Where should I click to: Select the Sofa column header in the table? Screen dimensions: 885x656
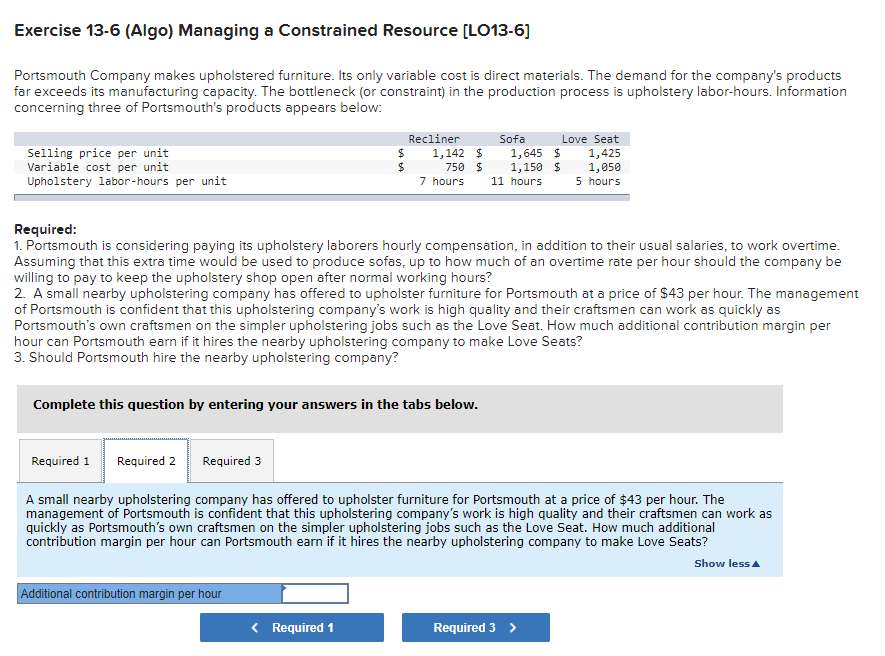(x=512, y=138)
